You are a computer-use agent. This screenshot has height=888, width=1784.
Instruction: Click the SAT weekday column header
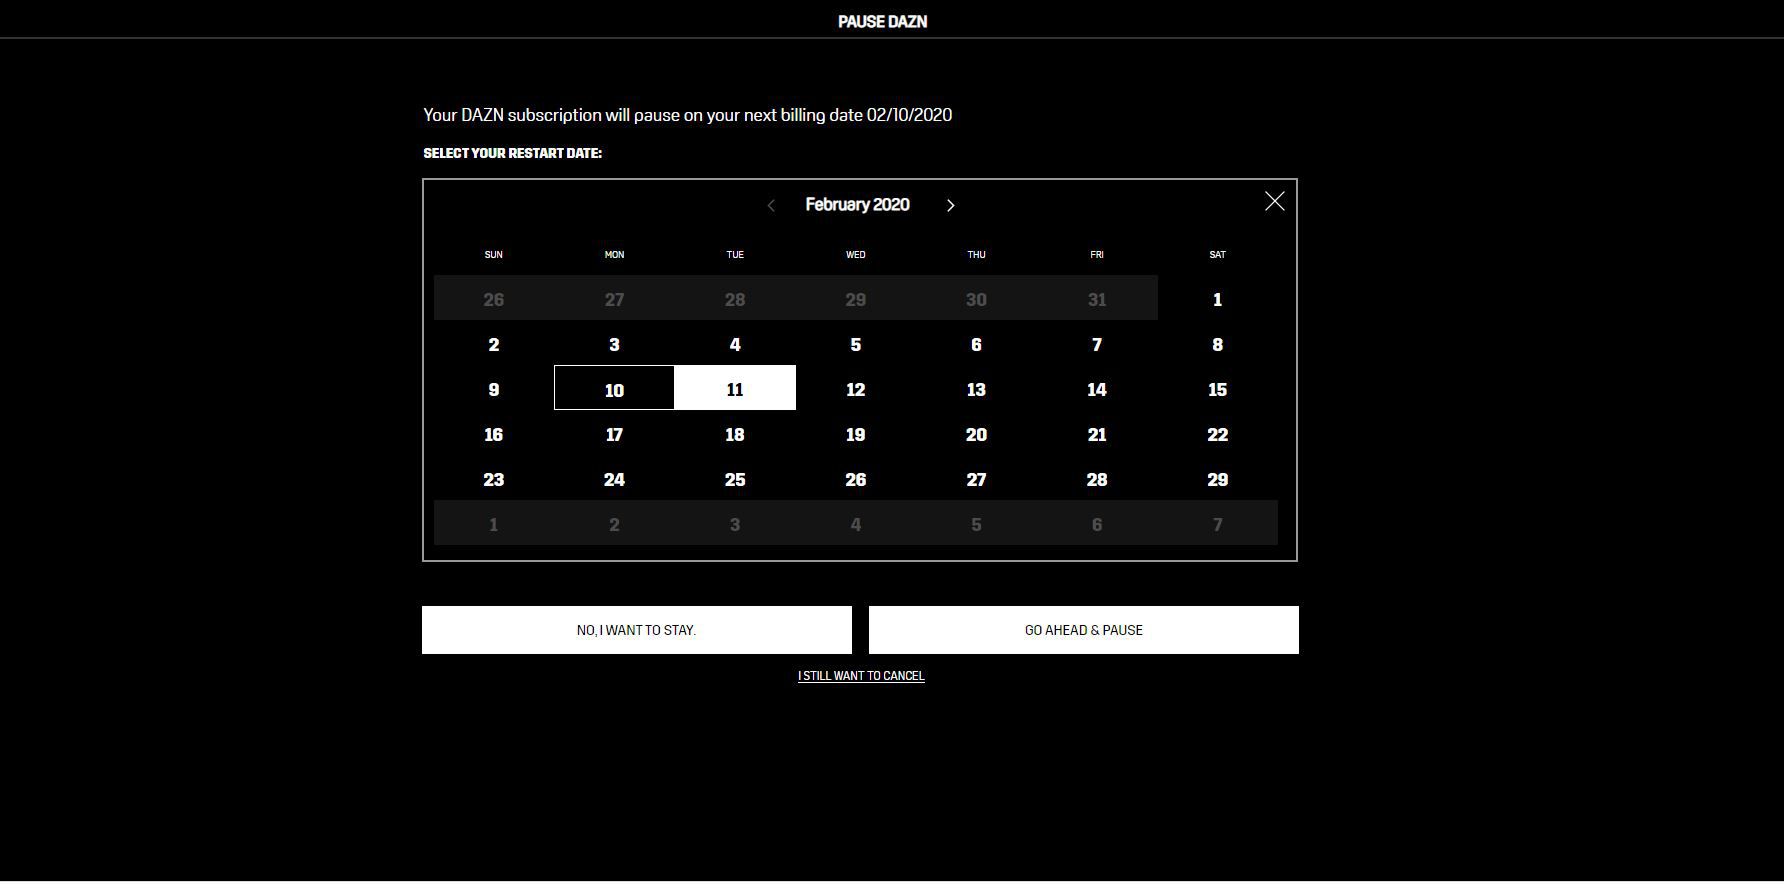[1217, 255]
